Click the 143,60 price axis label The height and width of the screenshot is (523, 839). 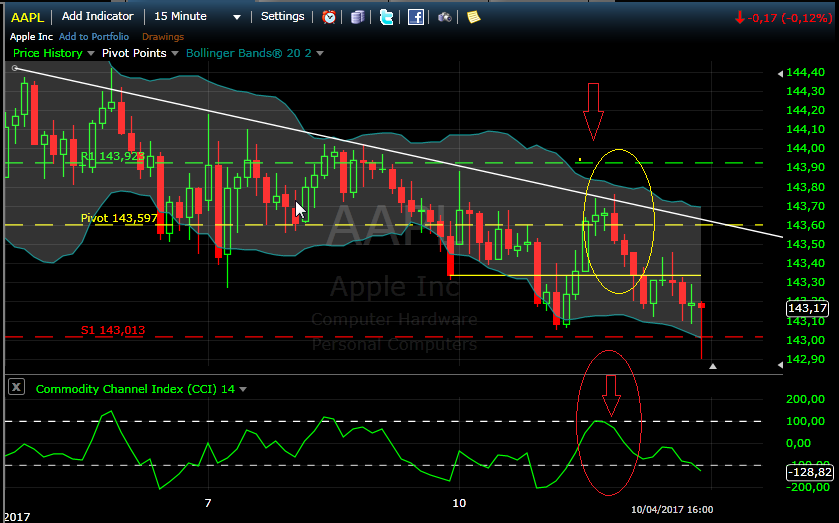pyautogui.click(x=805, y=225)
